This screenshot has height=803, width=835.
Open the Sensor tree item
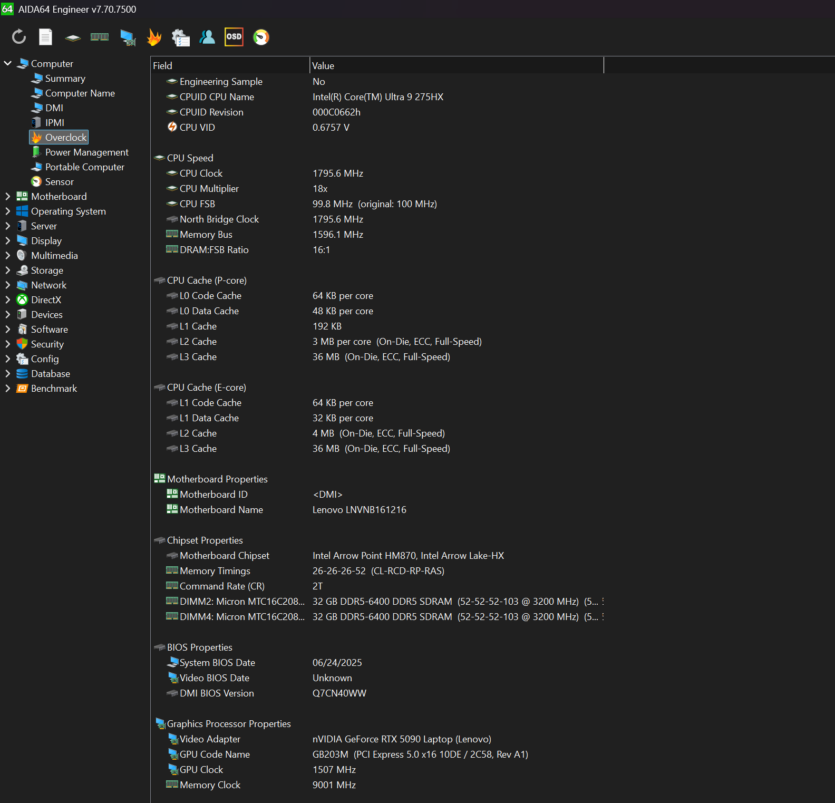59,182
